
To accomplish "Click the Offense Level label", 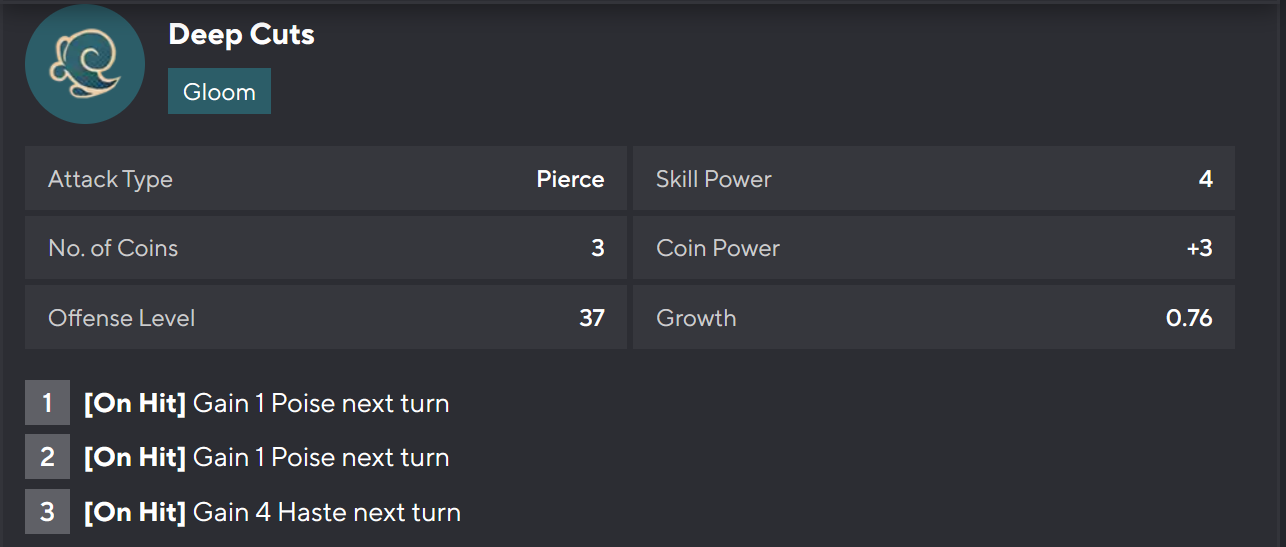I will tap(122, 318).
